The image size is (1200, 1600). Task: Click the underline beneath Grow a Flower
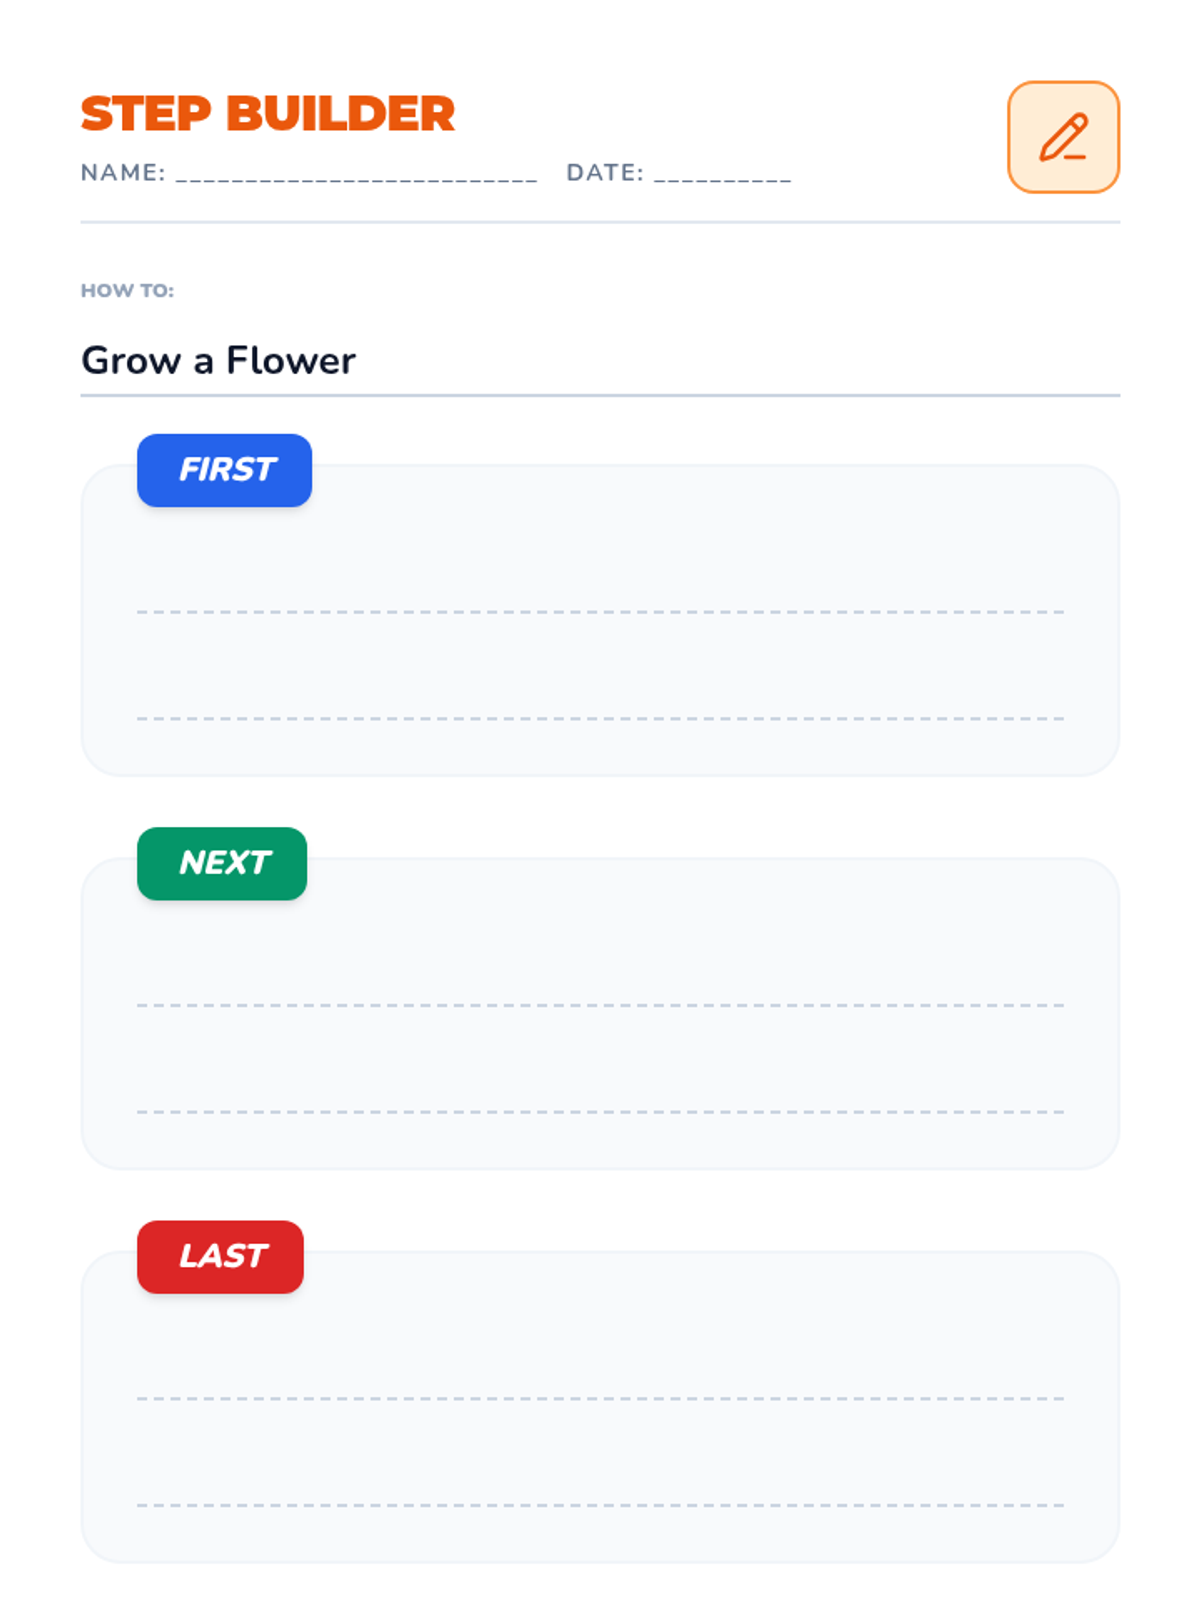click(600, 395)
